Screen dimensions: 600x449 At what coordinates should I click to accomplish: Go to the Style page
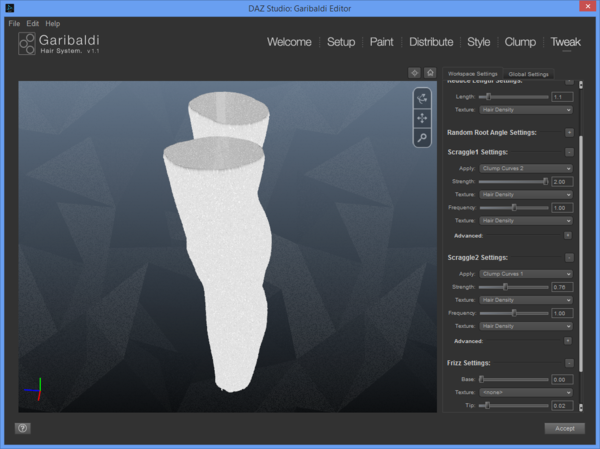coord(479,42)
